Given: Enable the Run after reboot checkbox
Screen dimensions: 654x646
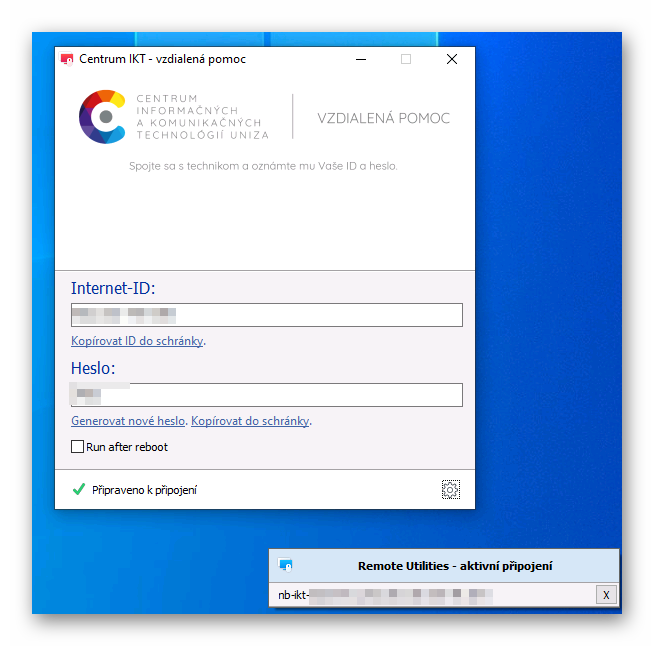Looking at the screenshot, I should coord(77,447).
